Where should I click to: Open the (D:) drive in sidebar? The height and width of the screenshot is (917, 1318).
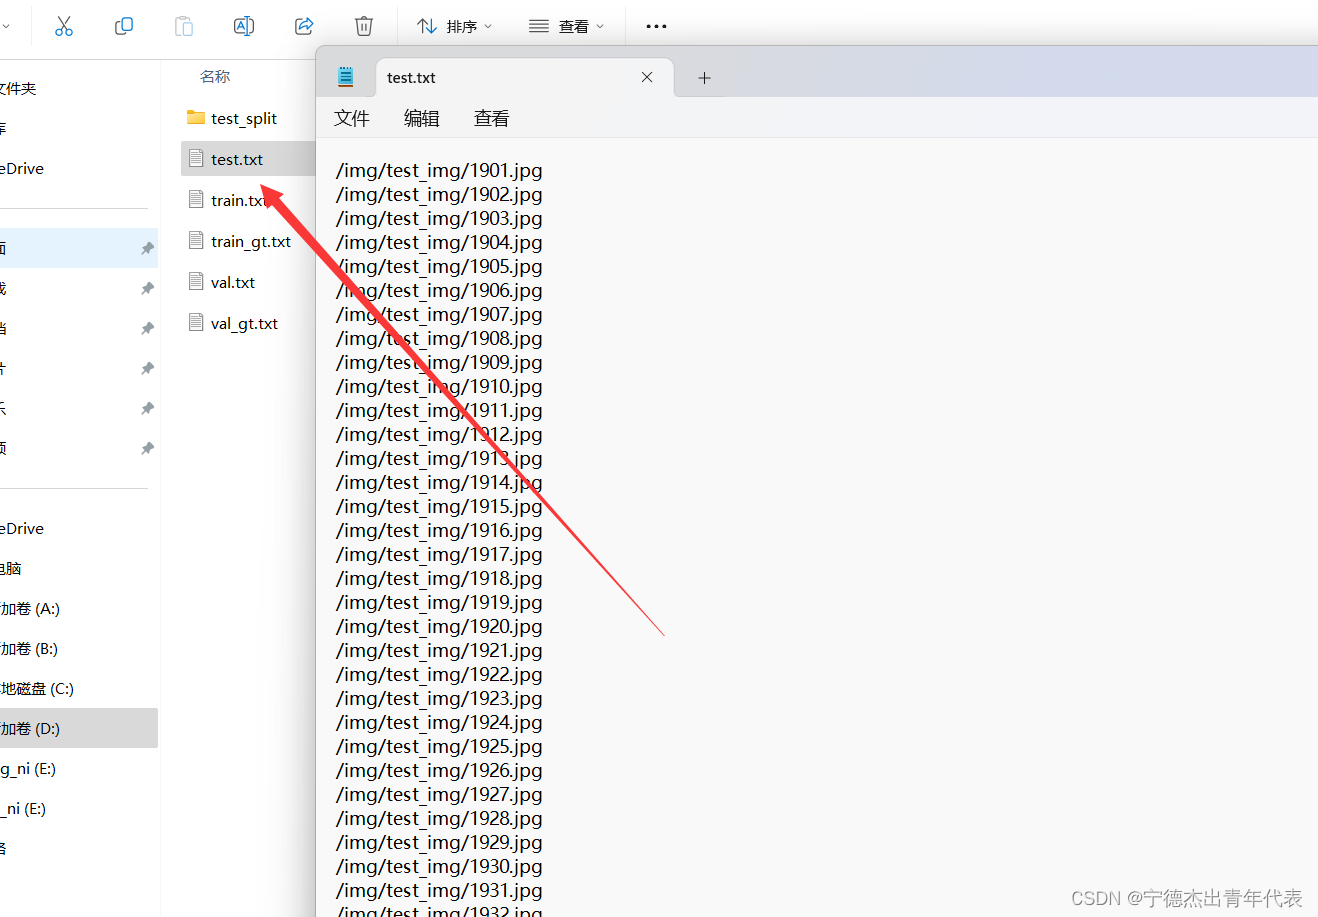79,728
